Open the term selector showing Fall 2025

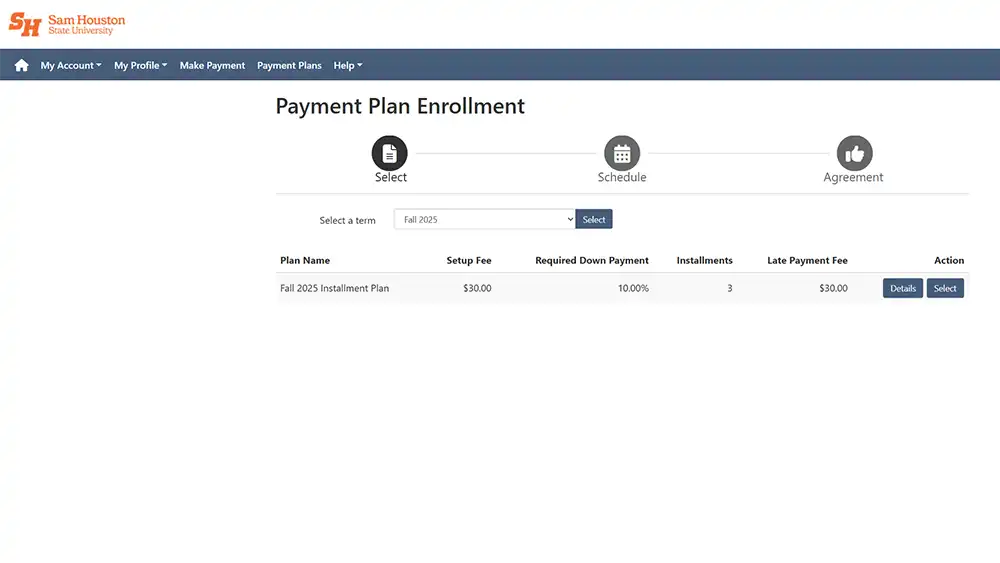coord(485,219)
